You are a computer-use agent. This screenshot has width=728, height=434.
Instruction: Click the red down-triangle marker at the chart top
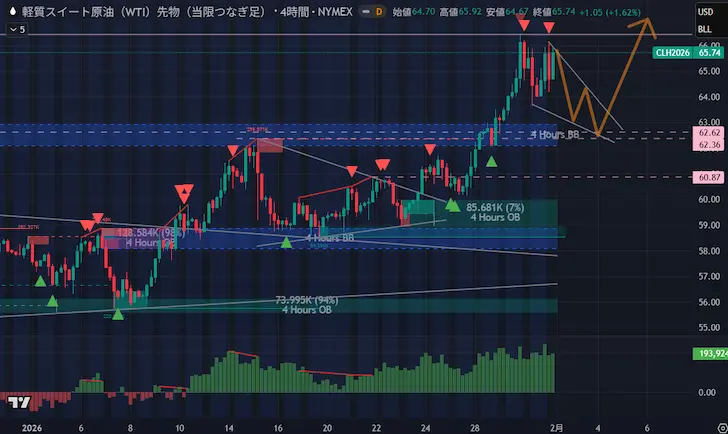pos(524,39)
